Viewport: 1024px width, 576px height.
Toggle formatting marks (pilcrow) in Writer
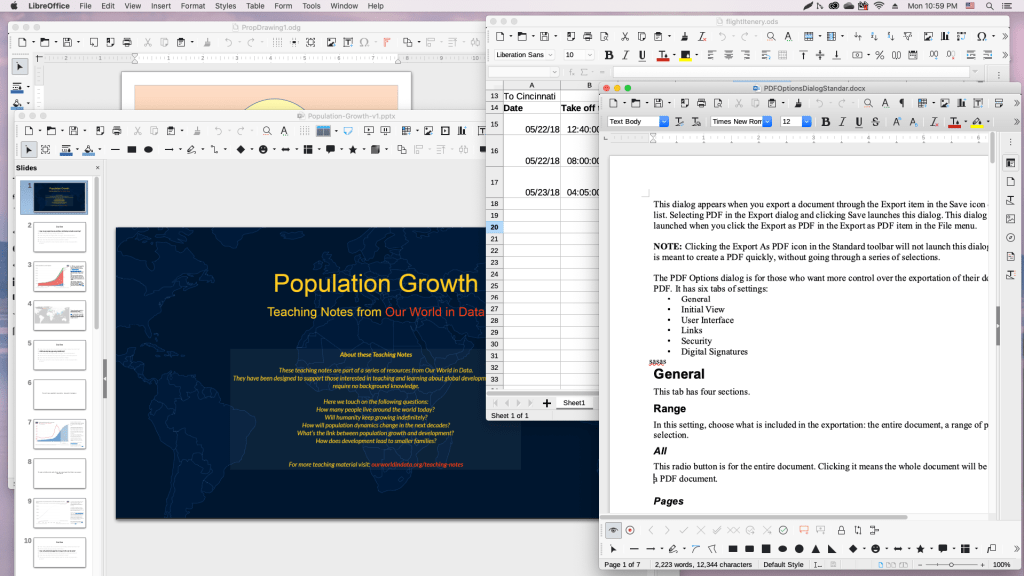901,103
